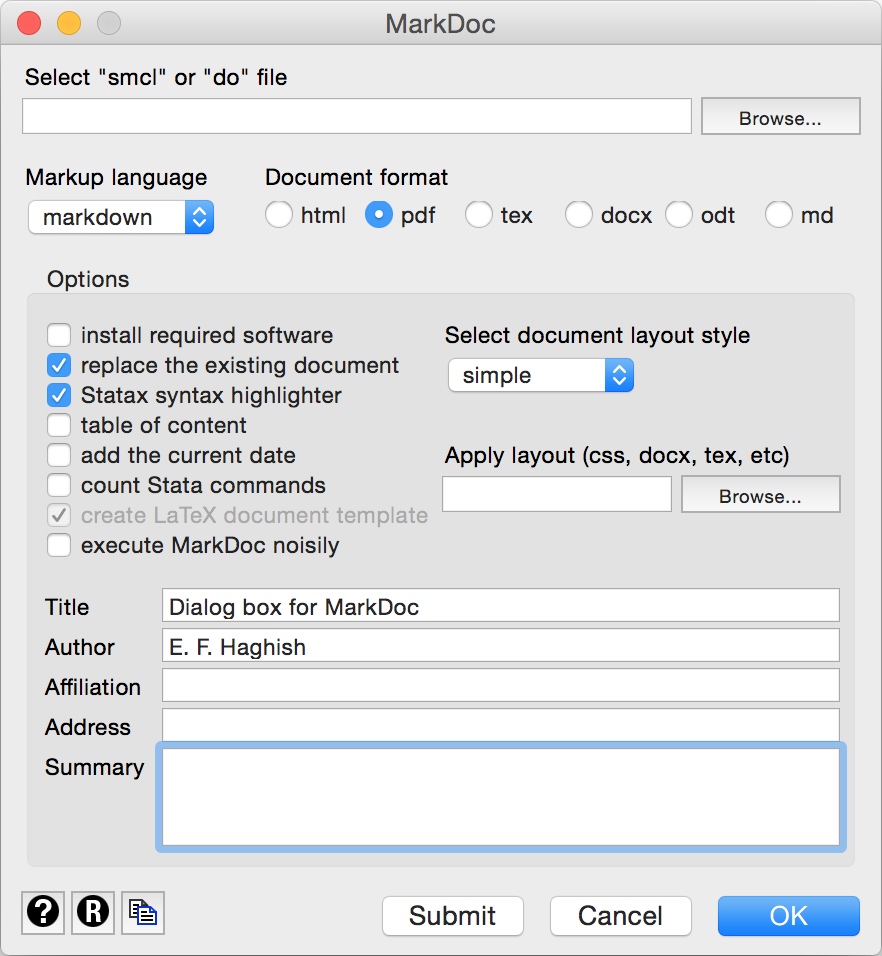882x956 pixels.
Task: Click the Affiliation text field
Action: 500,685
